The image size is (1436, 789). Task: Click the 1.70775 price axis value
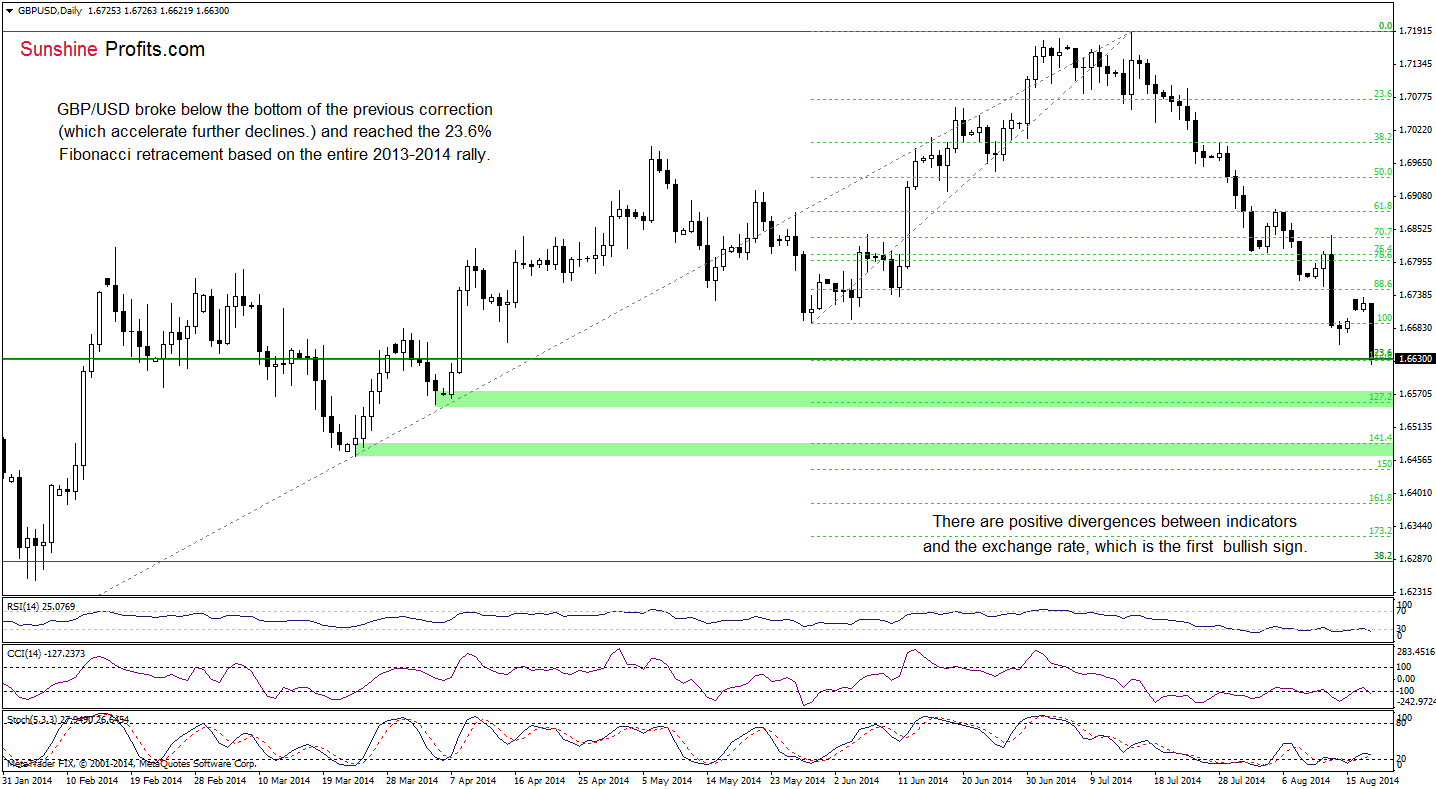tap(1417, 97)
